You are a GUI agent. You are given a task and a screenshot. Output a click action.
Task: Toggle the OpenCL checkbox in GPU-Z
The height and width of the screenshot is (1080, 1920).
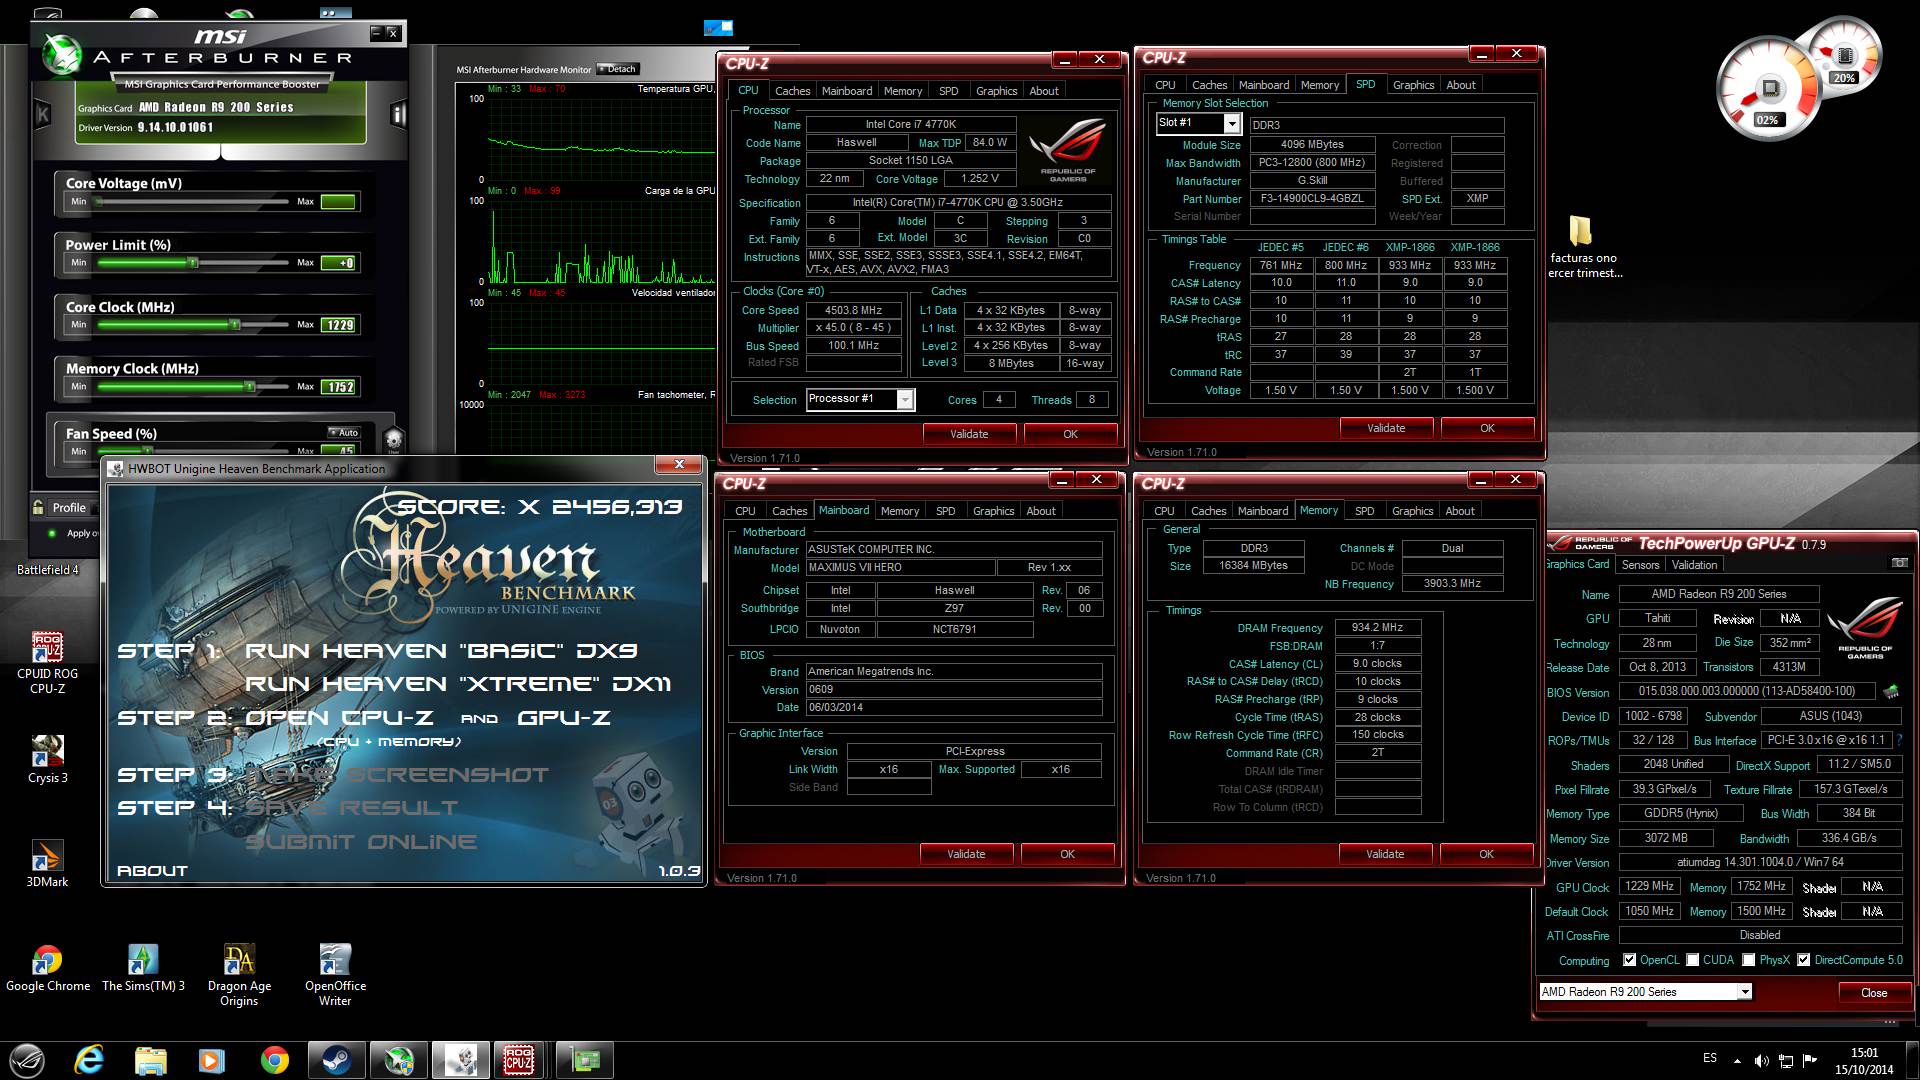1629,960
